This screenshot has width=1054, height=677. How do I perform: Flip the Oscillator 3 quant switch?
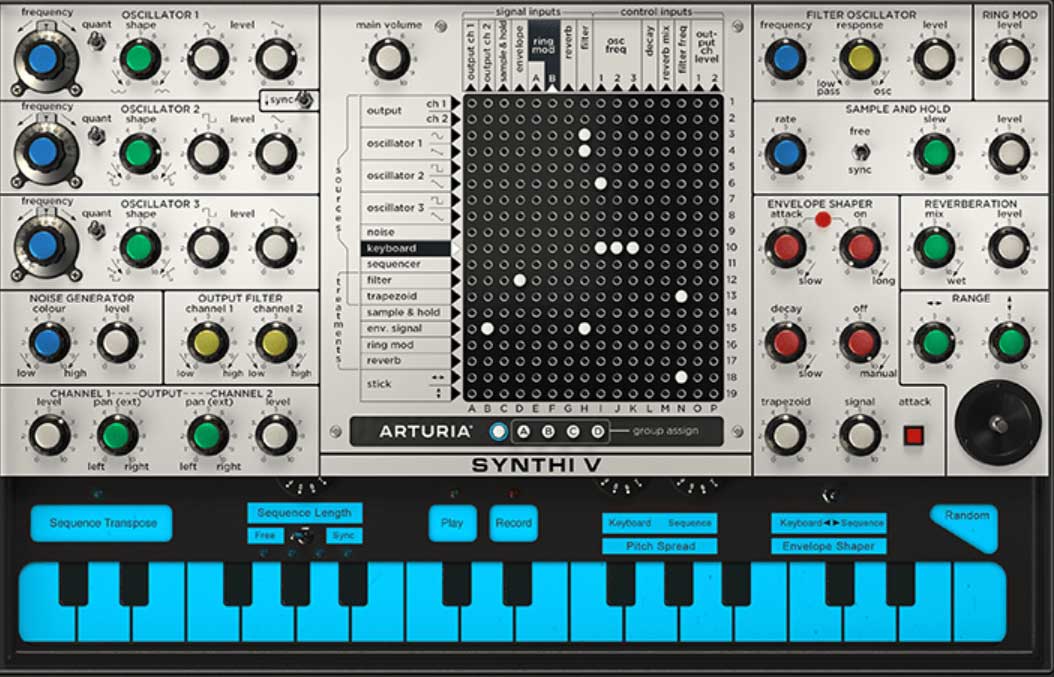[97, 231]
